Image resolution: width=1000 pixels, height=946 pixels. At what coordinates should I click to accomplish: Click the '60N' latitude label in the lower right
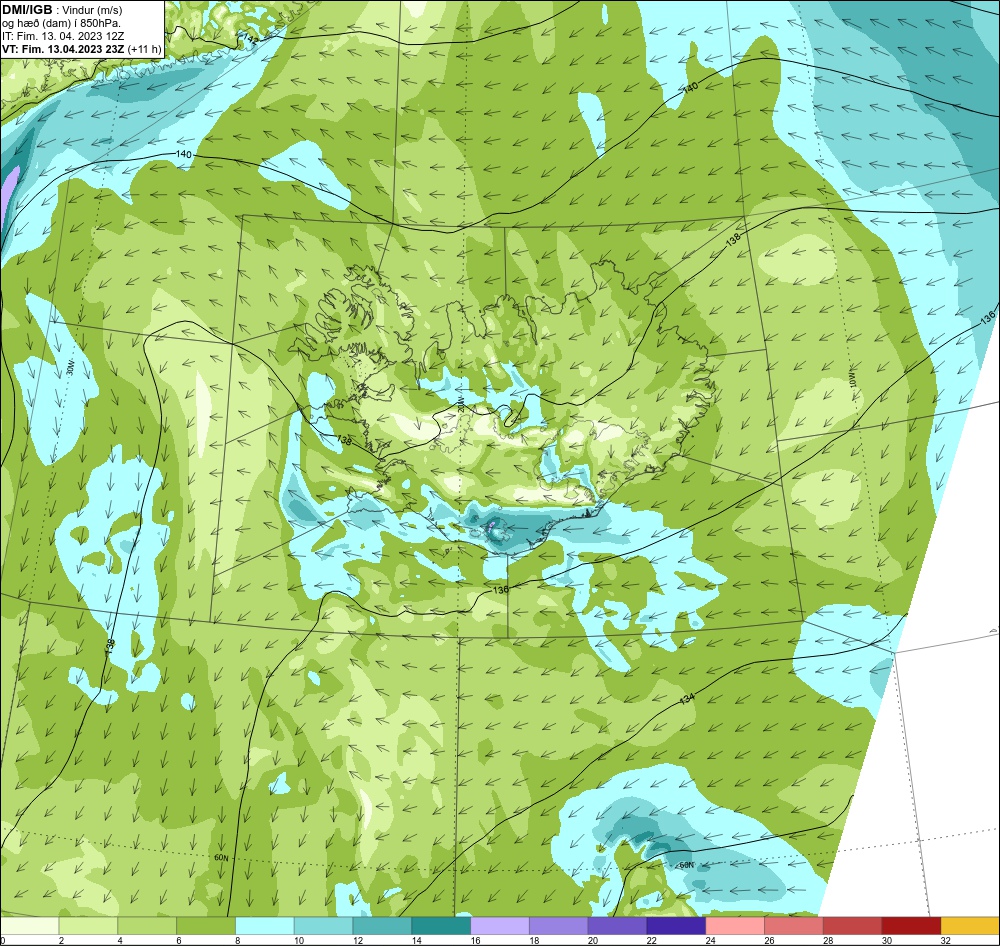coord(686,865)
